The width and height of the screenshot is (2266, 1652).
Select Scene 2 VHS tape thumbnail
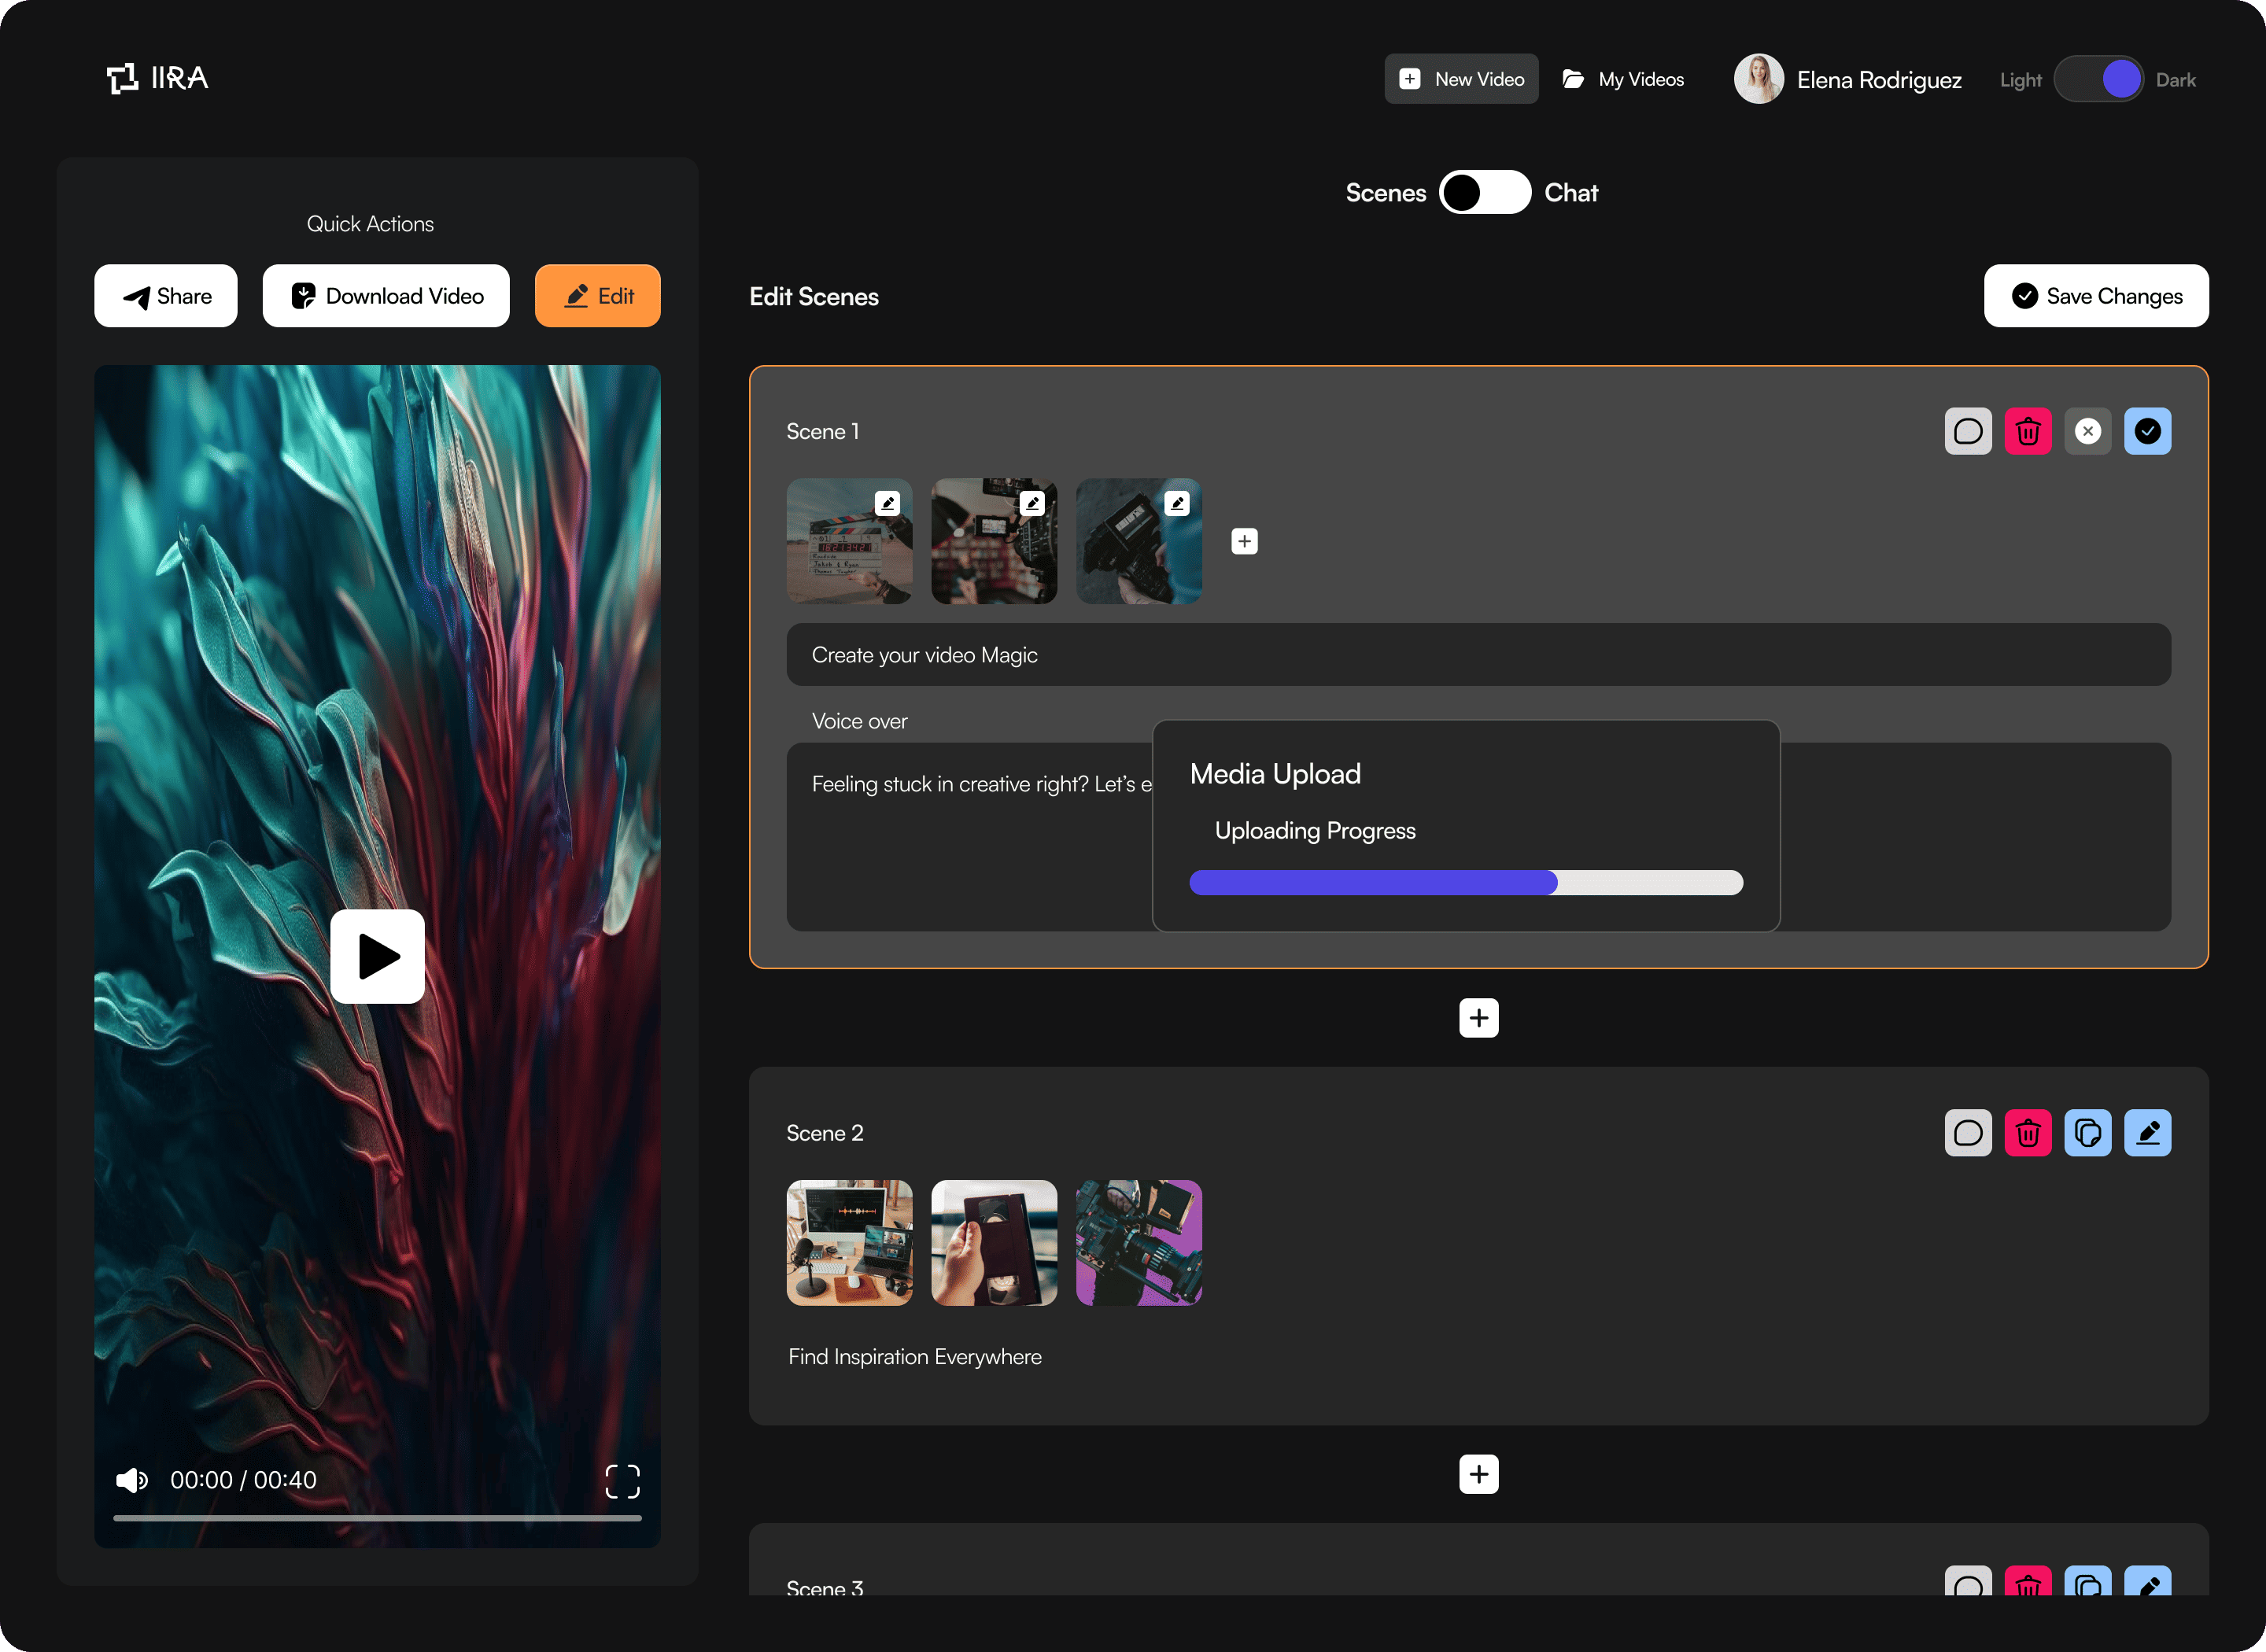[994, 1243]
